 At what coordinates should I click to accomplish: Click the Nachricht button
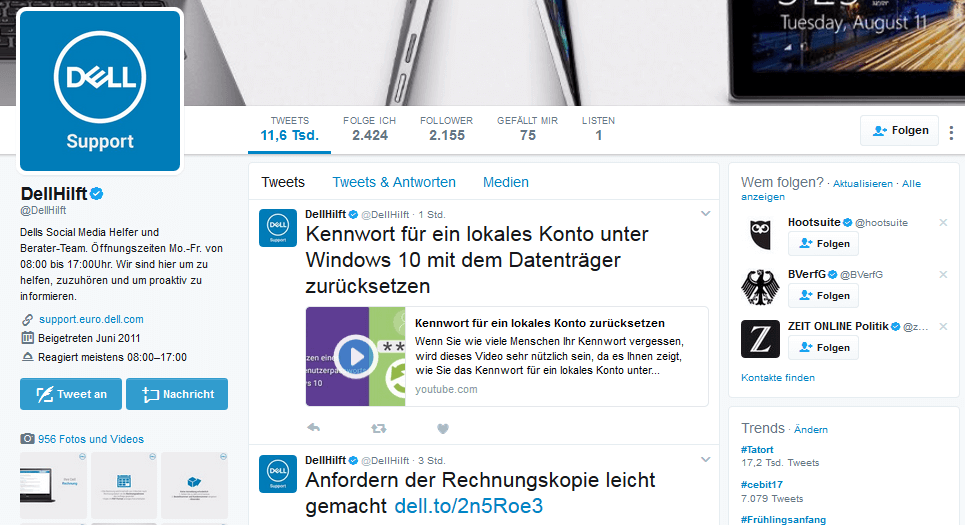177,394
